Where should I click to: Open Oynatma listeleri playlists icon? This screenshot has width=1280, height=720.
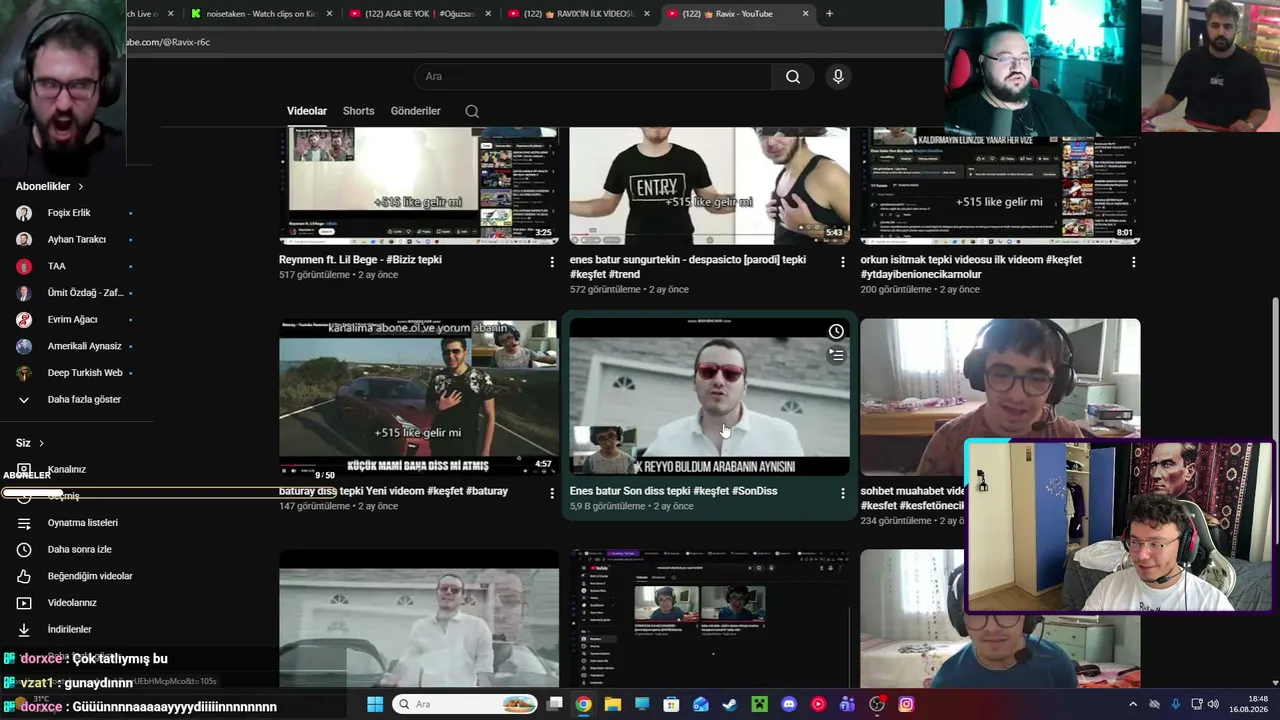24,523
